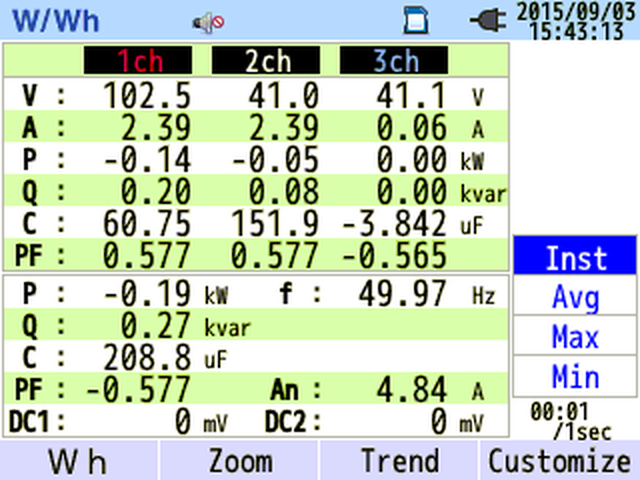Open the Trend softkey
This screenshot has width=640, height=480.
[400, 461]
